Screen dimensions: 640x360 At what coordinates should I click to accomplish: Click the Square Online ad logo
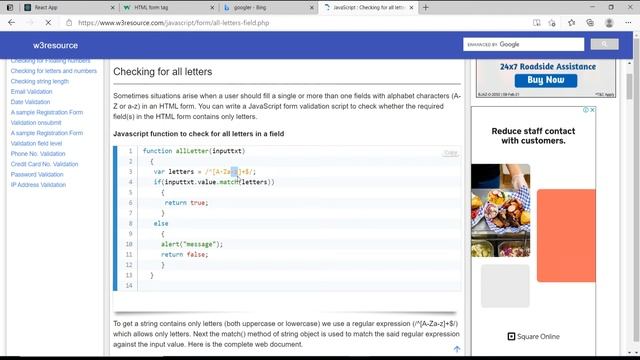533,336
